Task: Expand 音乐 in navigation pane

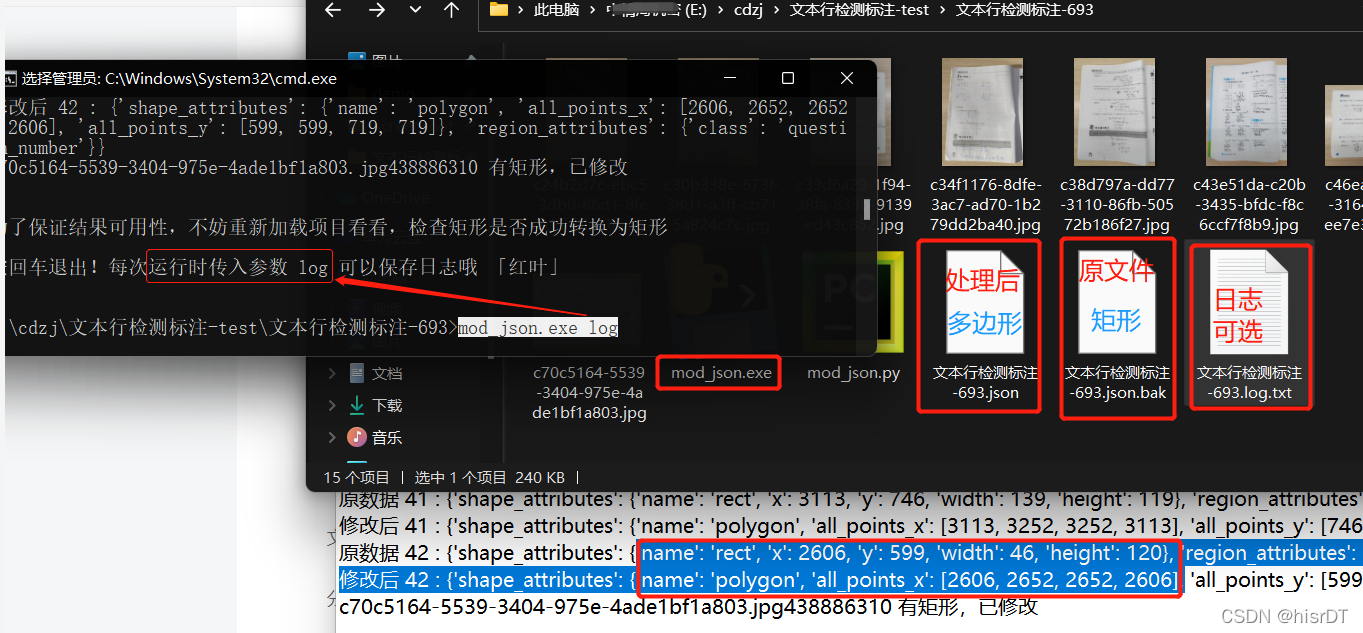Action: point(333,437)
